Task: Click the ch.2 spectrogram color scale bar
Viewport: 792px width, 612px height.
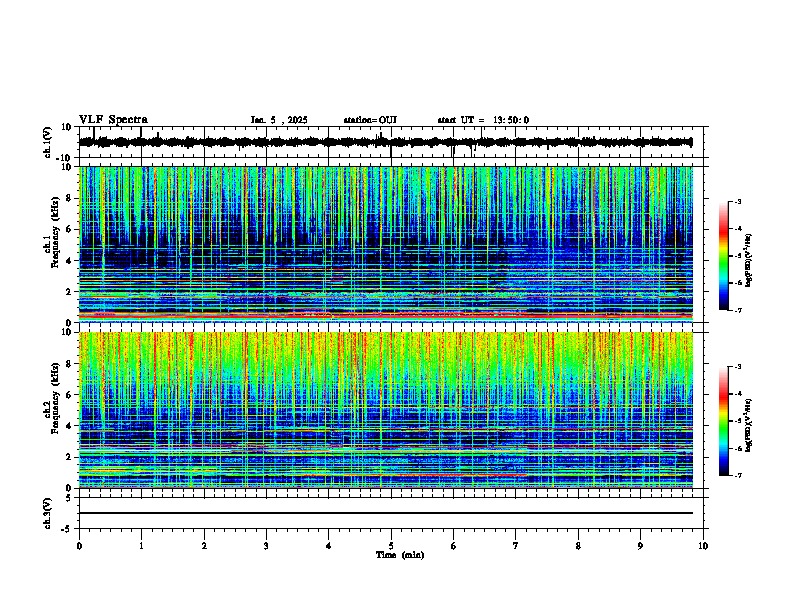Action: (724, 421)
